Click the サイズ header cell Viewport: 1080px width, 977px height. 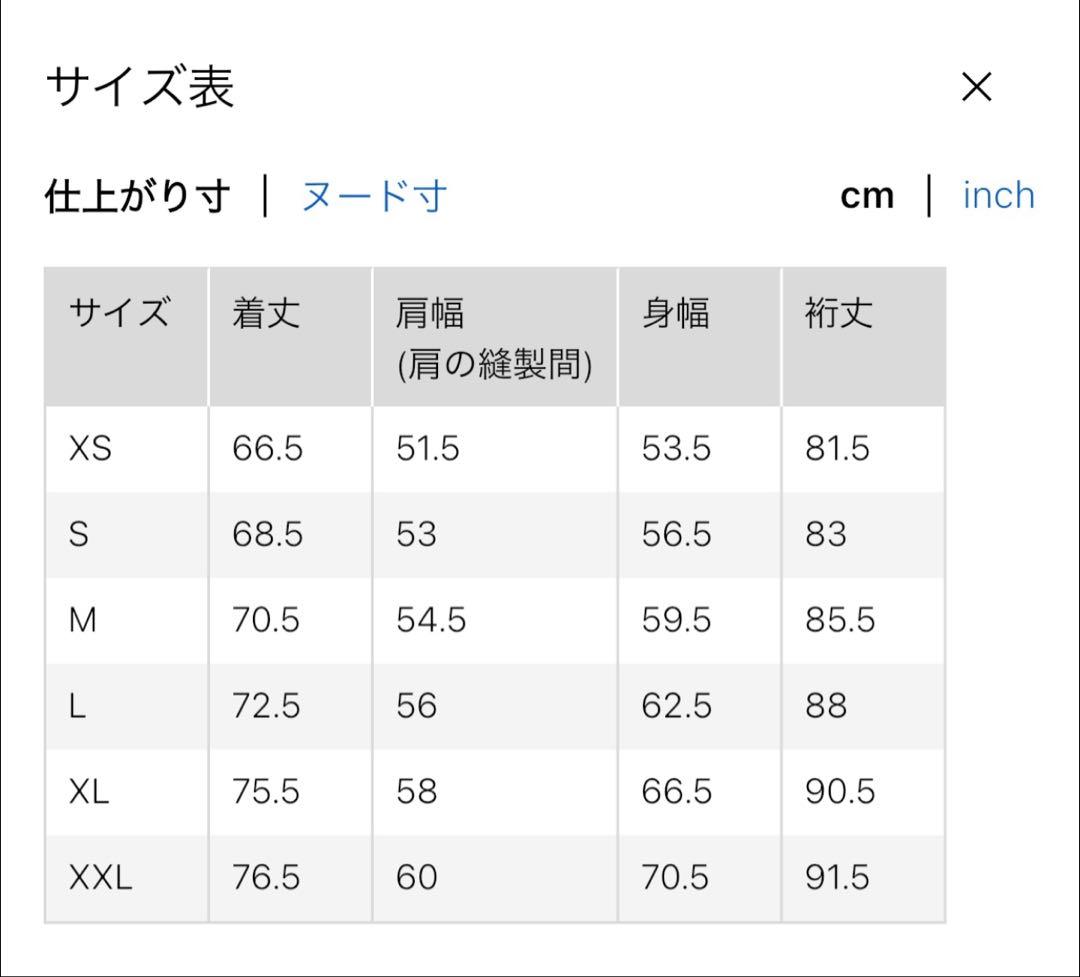[x=120, y=313]
